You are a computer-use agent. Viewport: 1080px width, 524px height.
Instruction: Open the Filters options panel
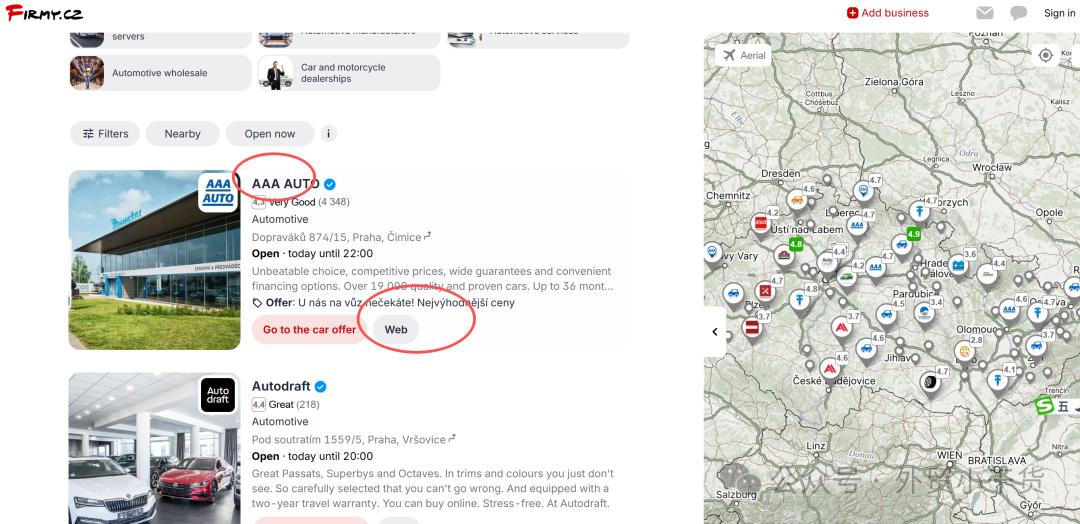click(x=105, y=133)
